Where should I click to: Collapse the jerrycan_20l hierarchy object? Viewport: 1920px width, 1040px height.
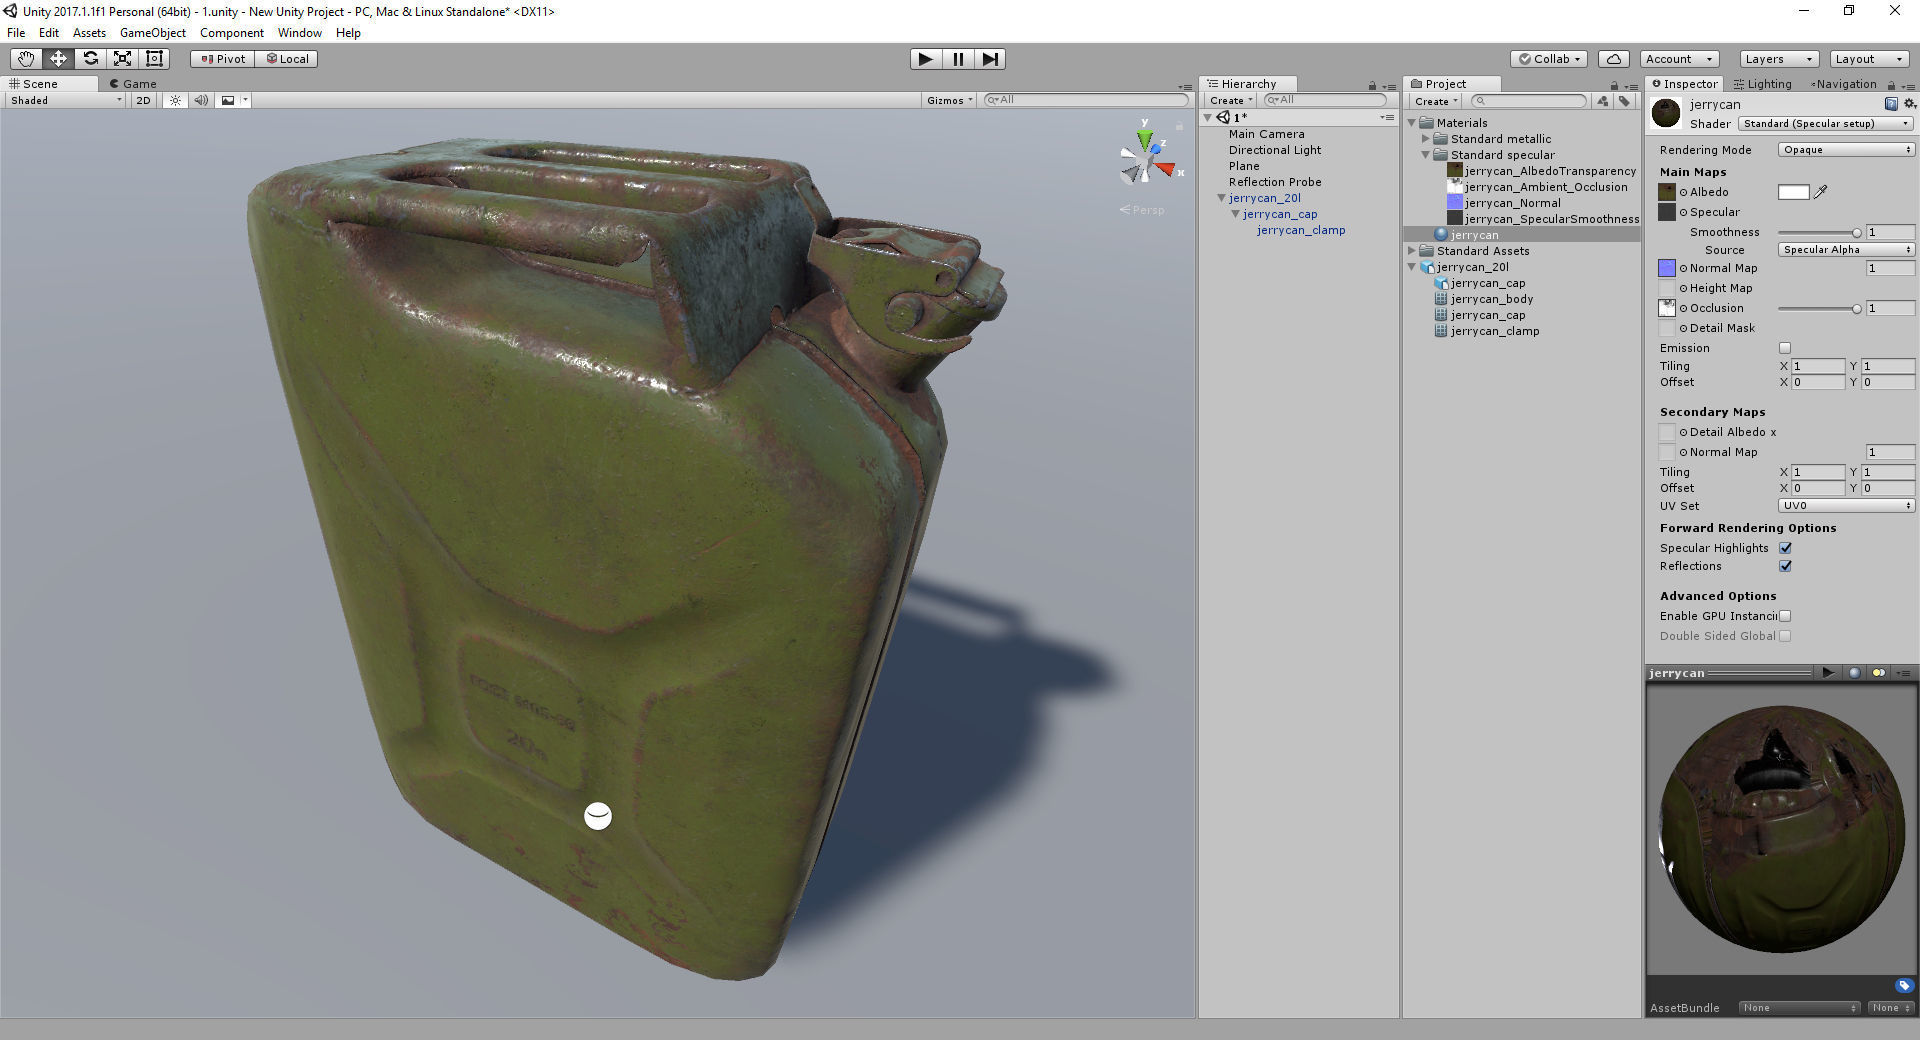pos(1221,198)
